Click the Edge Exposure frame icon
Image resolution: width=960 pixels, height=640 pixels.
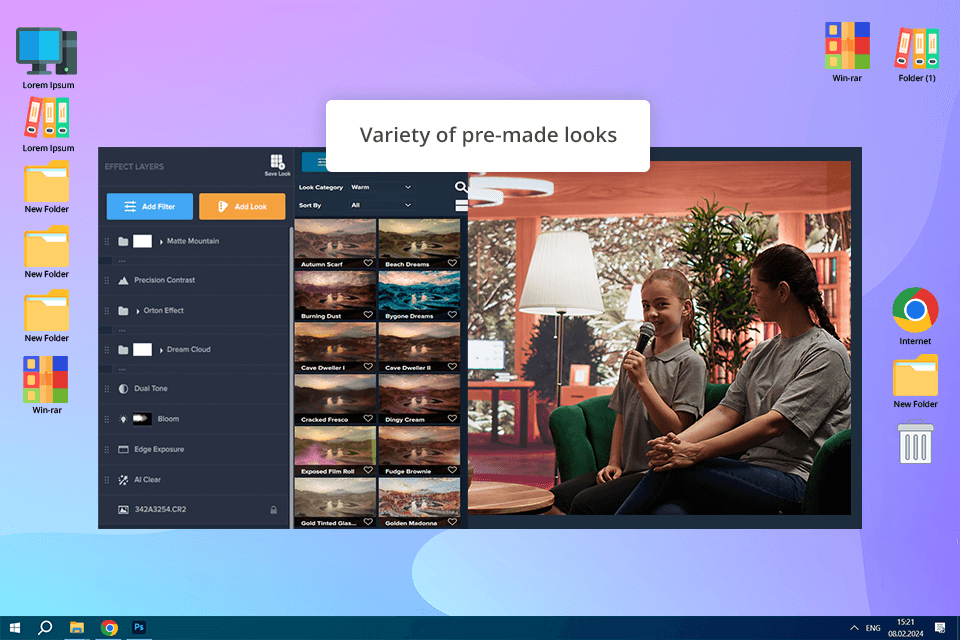(x=123, y=450)
